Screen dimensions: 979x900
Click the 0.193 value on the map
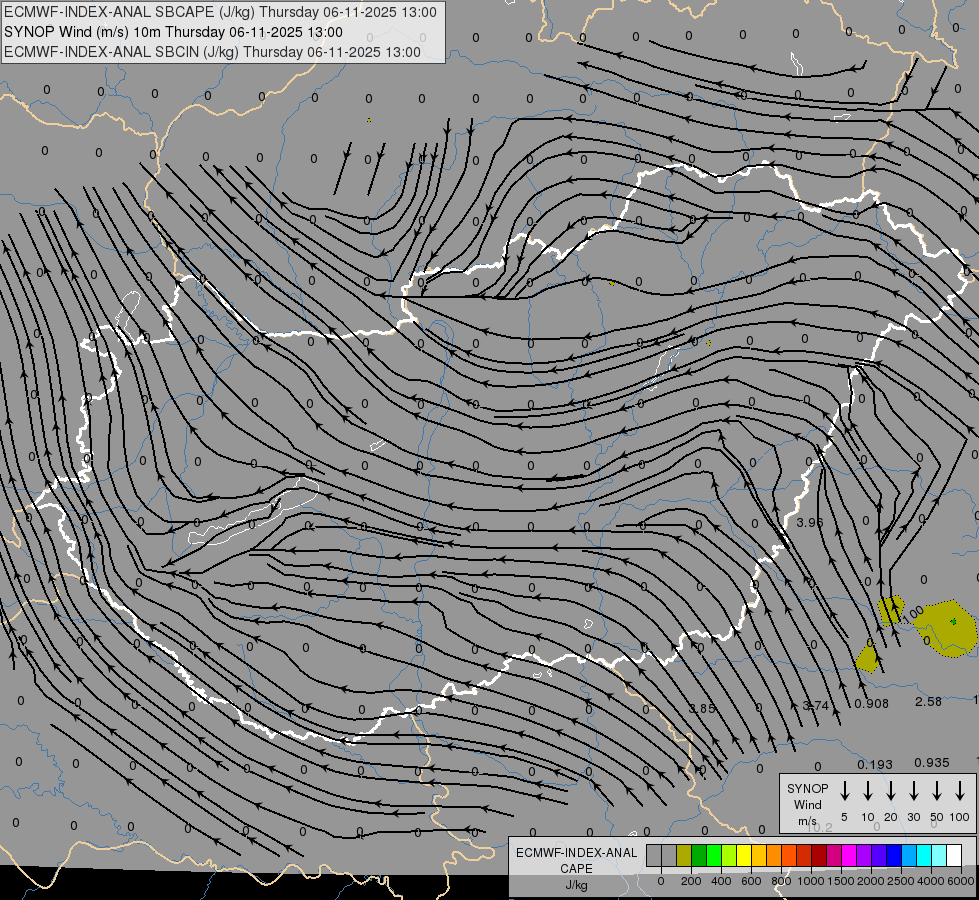click(875, 764)
